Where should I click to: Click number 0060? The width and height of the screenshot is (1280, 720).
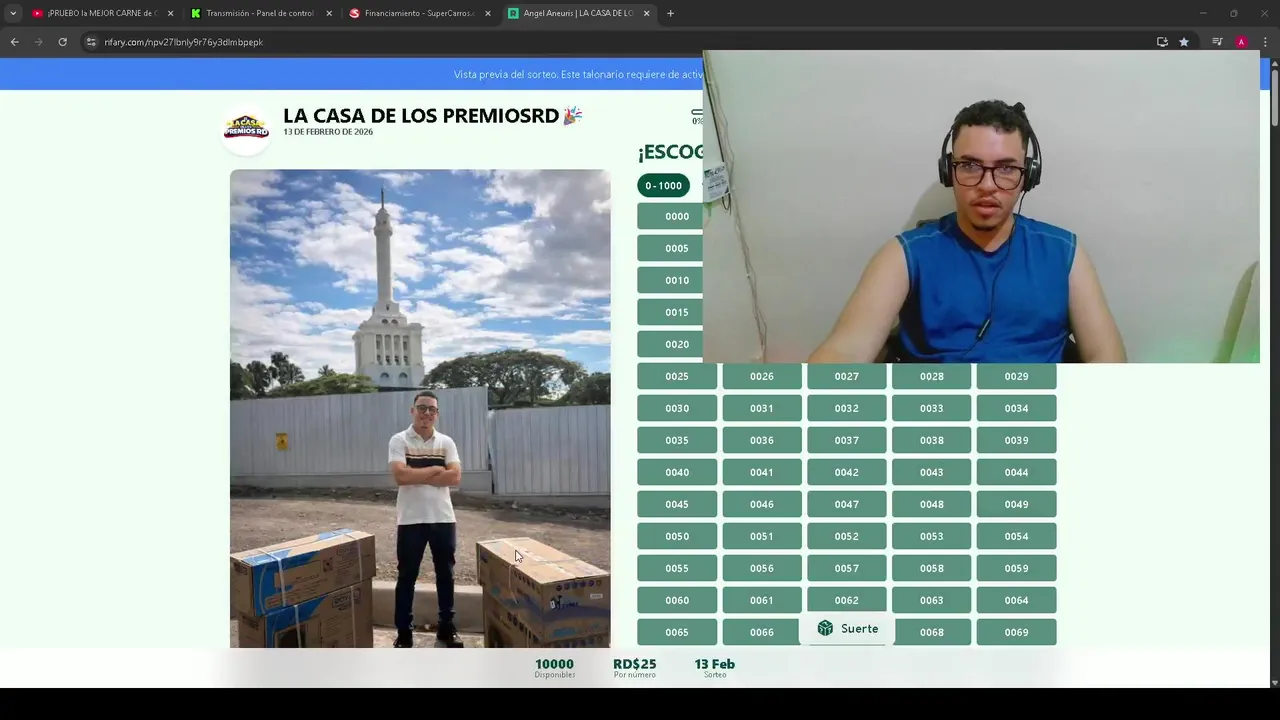(677, 600)
